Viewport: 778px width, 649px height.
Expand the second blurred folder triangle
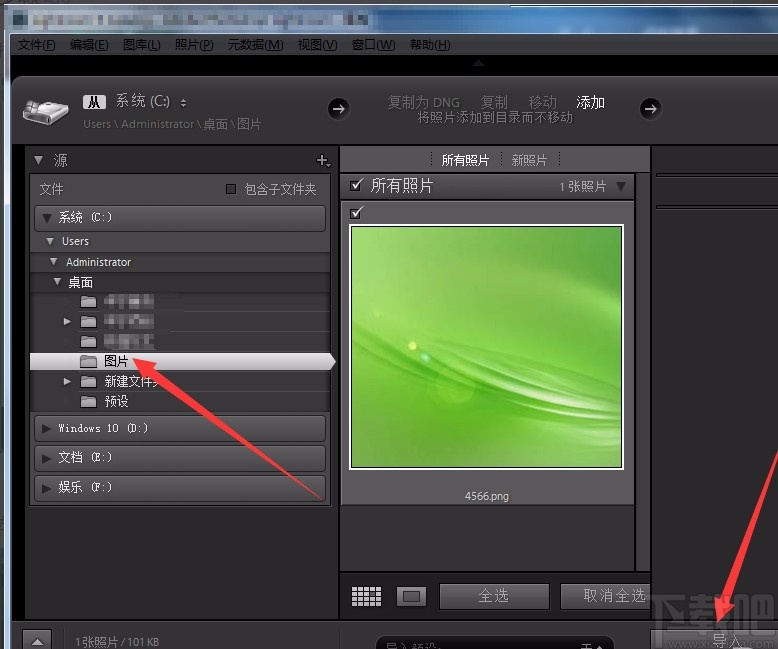coord(67,322)
